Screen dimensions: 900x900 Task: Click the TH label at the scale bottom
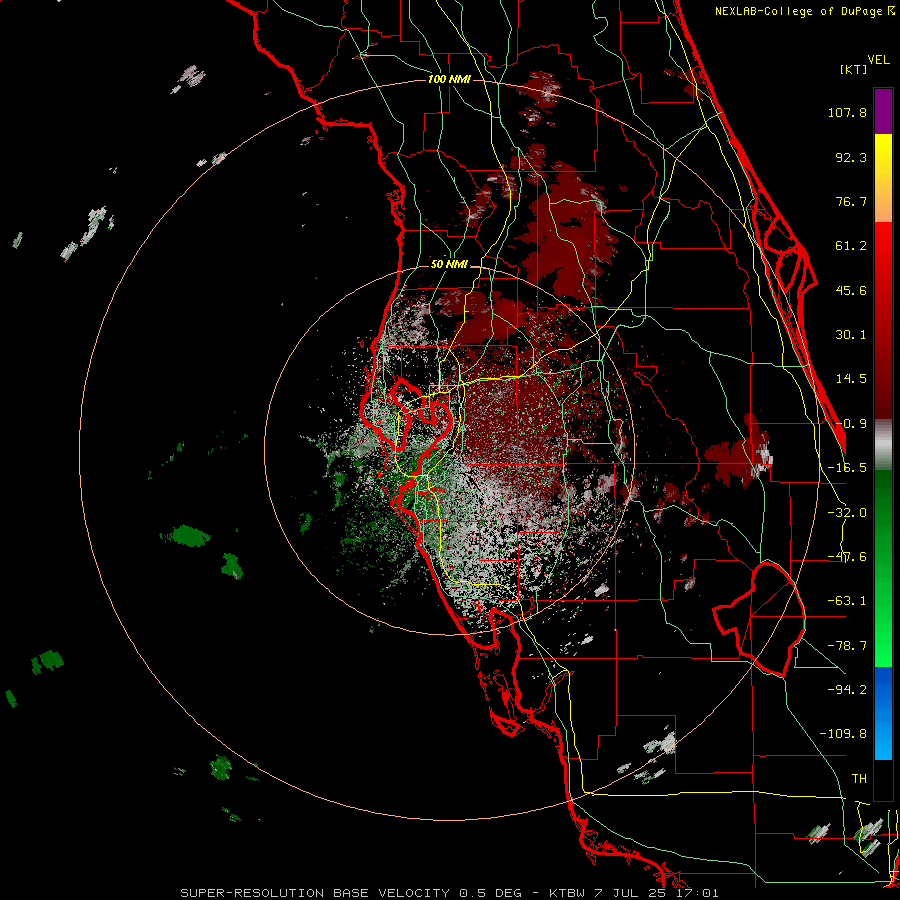point(859,779)
